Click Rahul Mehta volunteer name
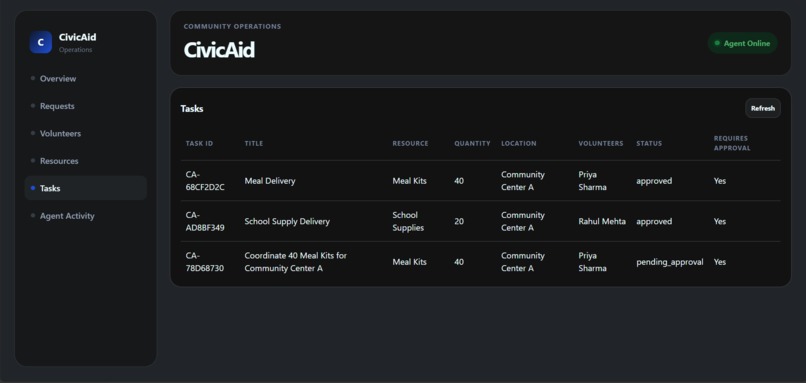 click(602, 222)
